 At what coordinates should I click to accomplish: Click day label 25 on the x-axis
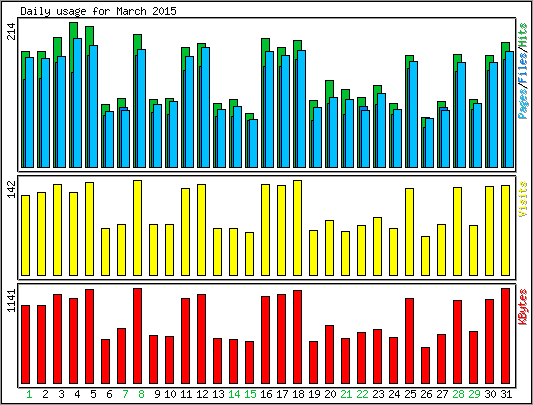(x=410, y=394)
